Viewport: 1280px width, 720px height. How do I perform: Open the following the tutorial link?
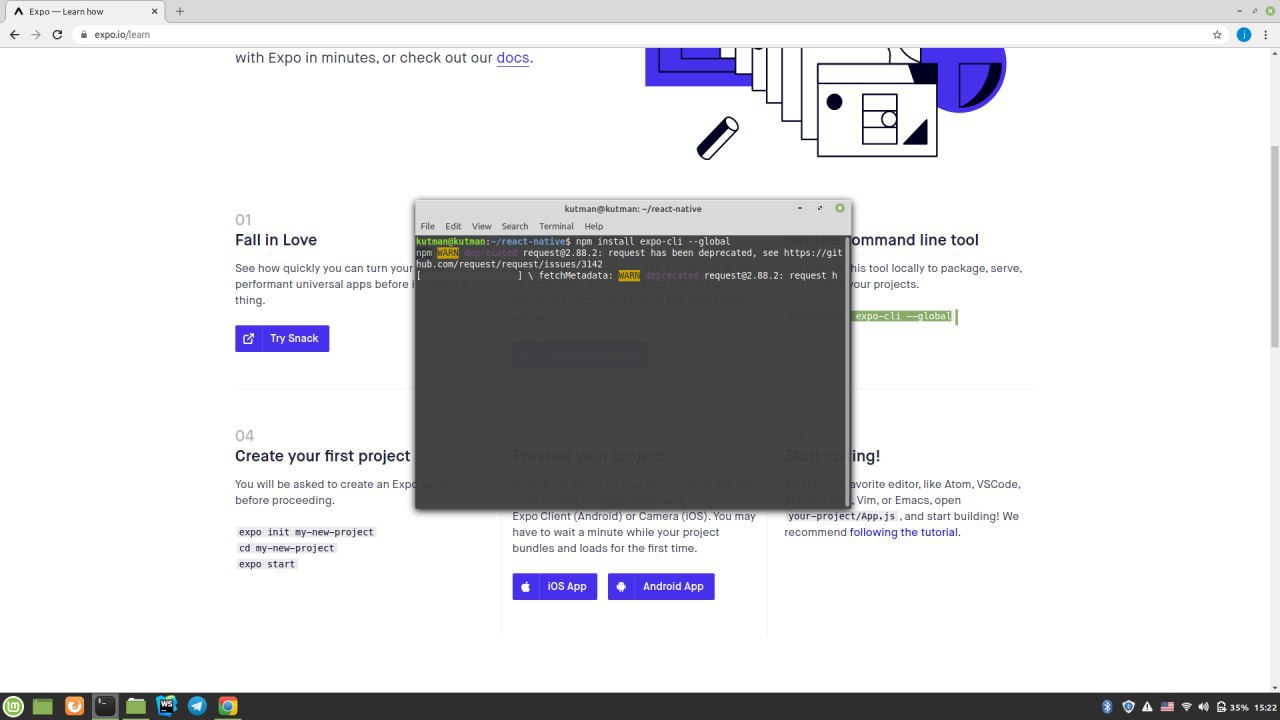pyautogui.click(x=904, y=532)
